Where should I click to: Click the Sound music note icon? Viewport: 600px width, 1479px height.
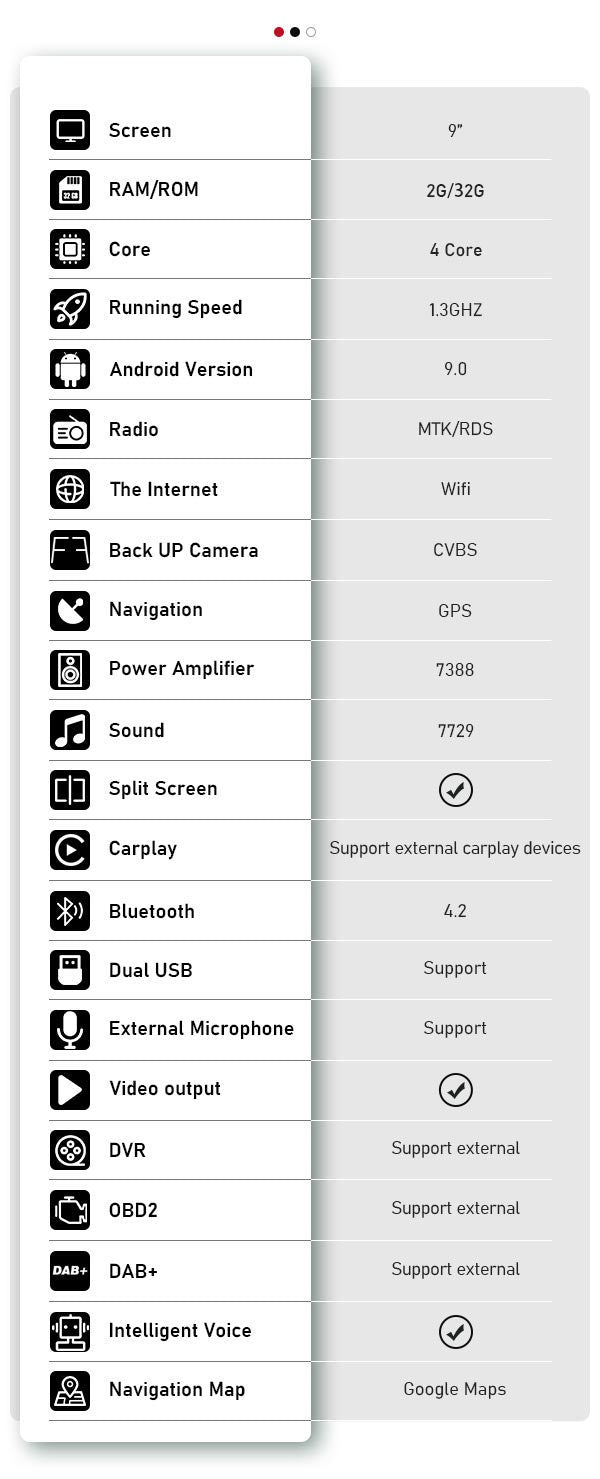point(70,730)
